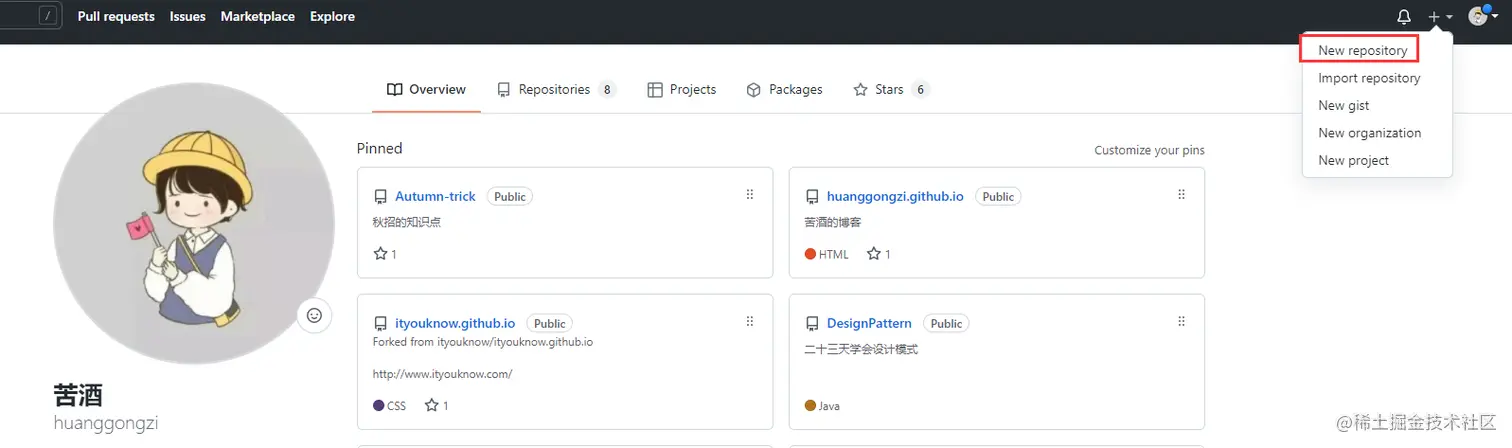Choose Import repository
This screenshot has height=448, width=1512.
(x=1369, y=78)
